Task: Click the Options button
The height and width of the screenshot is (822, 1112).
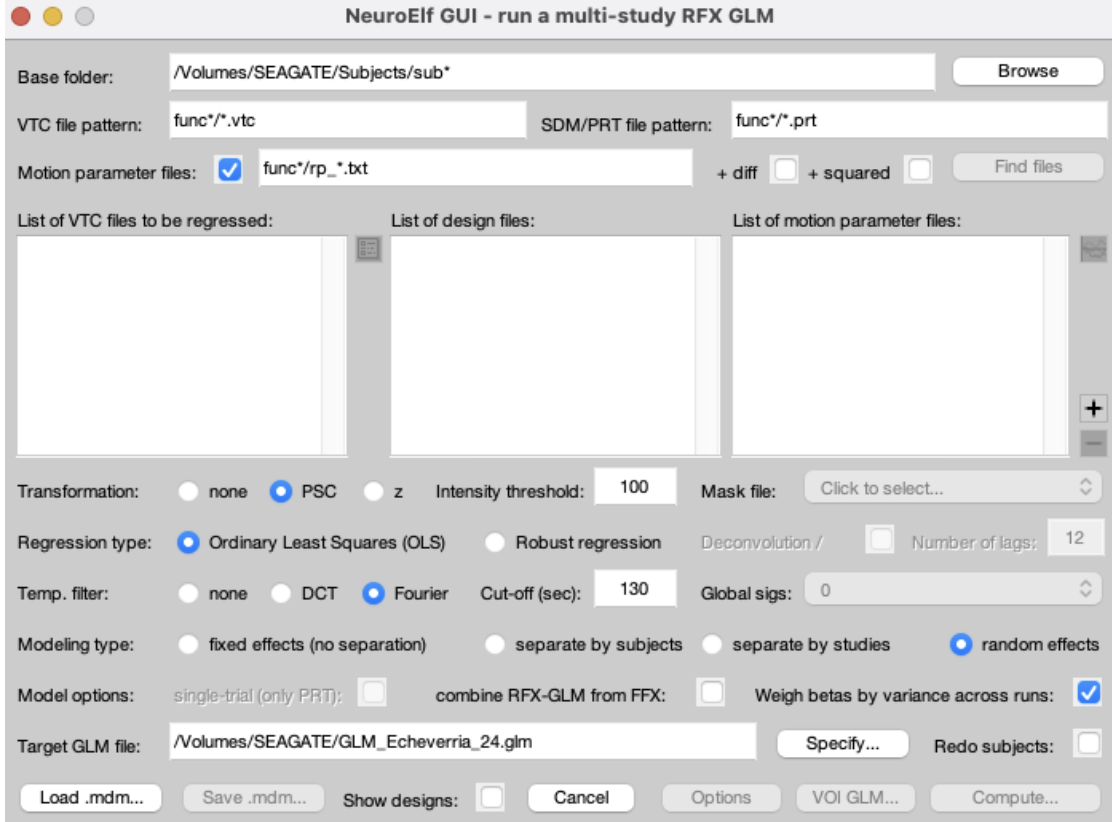Action: pyautogui.click(x=721, y=798)
